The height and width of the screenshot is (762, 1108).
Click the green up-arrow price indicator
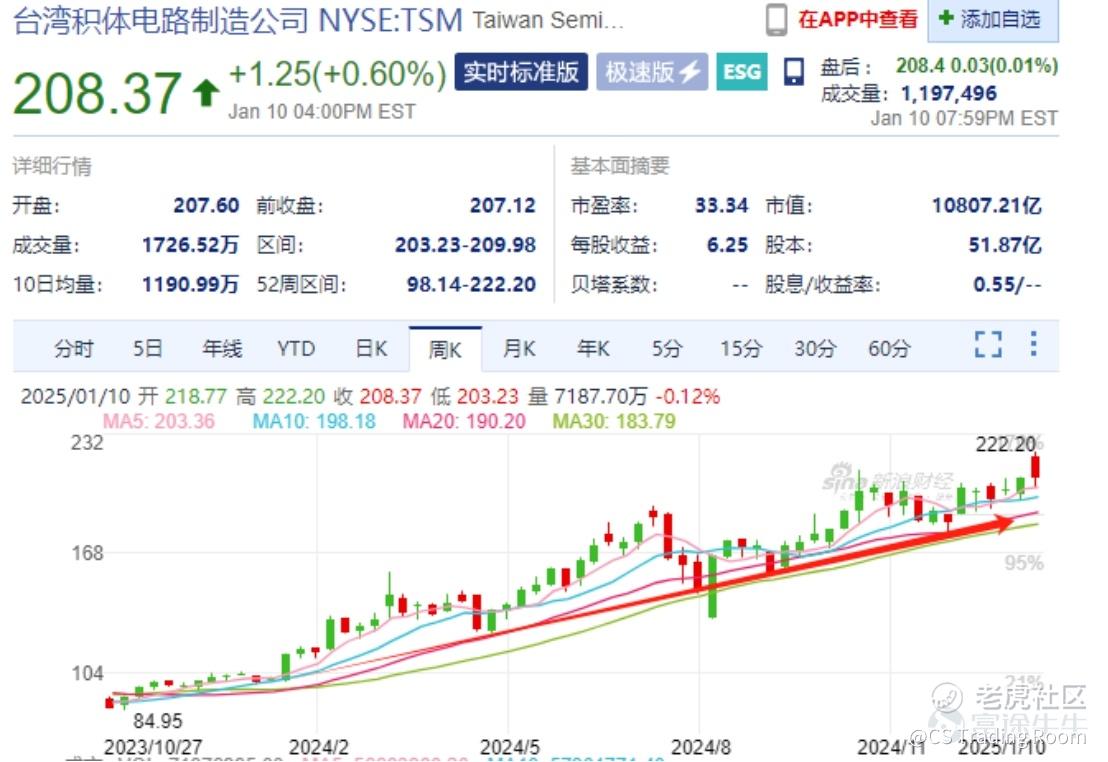pos(206,93)
